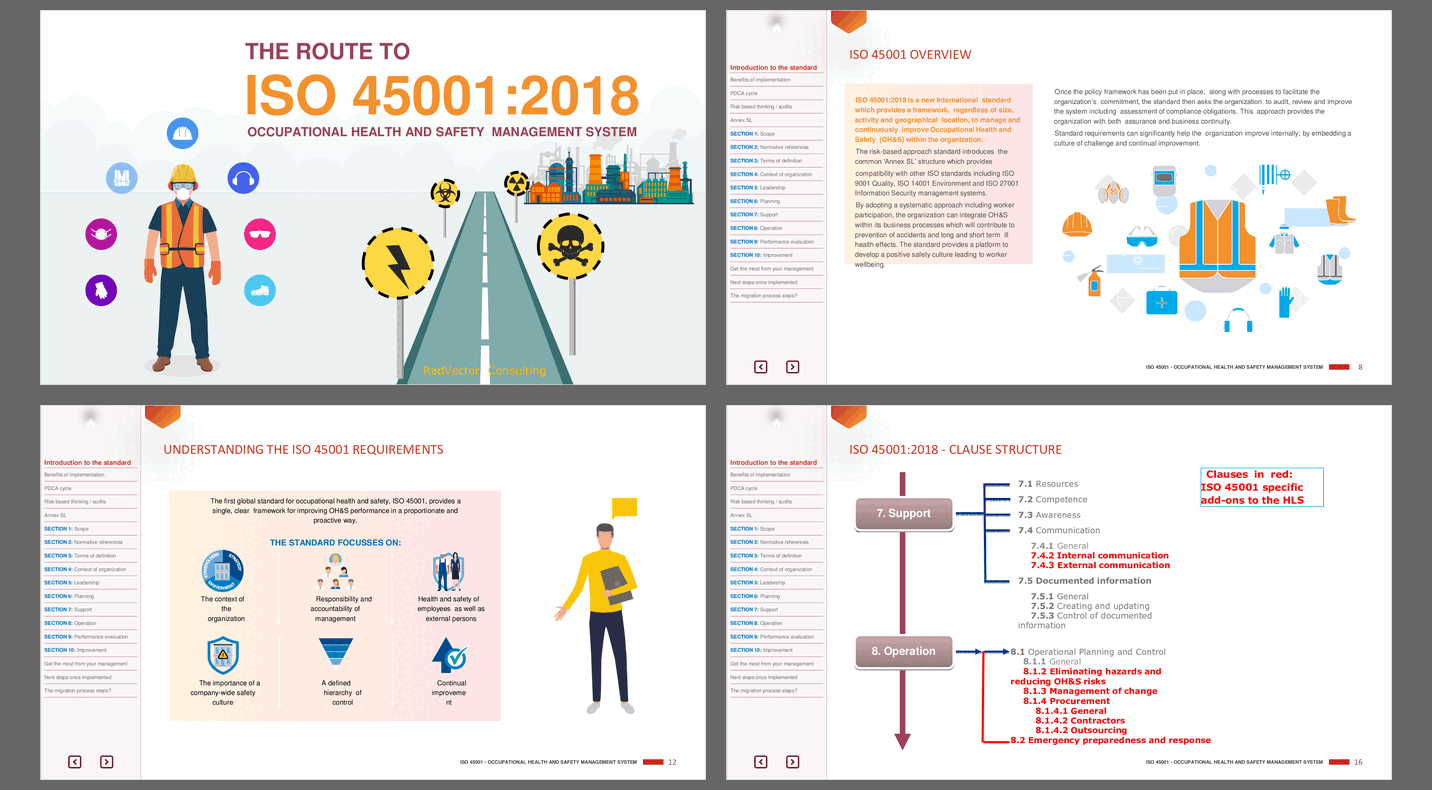Click the 8.1.3 Management of change clause

(1090, 691)
